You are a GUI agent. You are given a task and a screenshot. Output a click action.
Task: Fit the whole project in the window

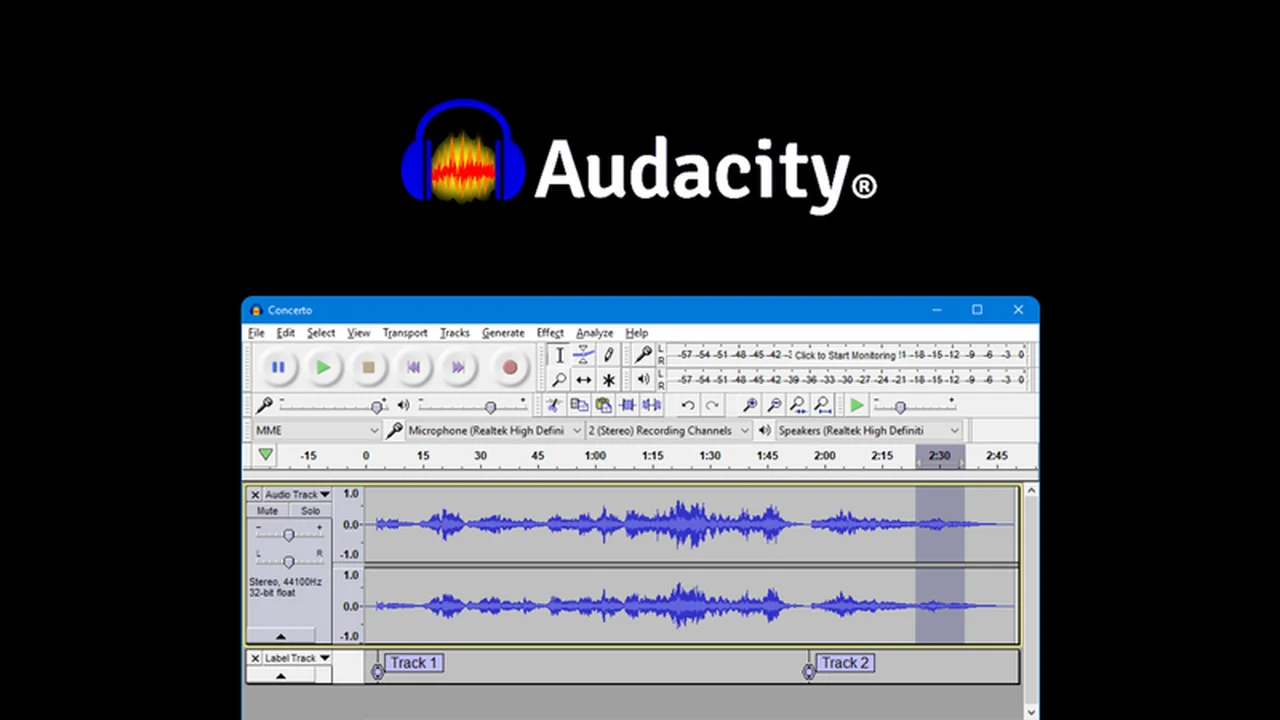click(x=822, y=405)
